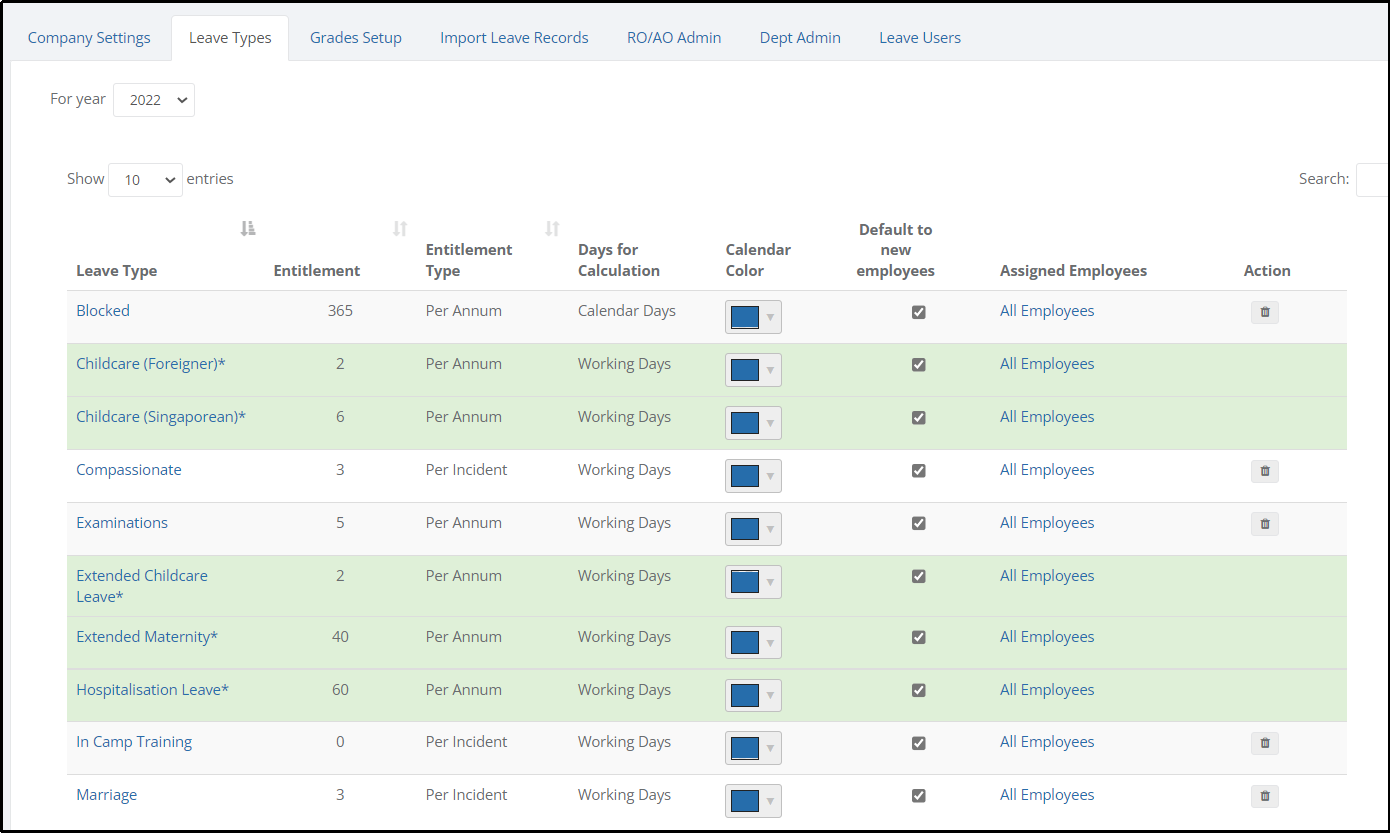Open In Camp Training leave type
The width and height of the screenshot is (1390, 833).
[x=134, y=742]
